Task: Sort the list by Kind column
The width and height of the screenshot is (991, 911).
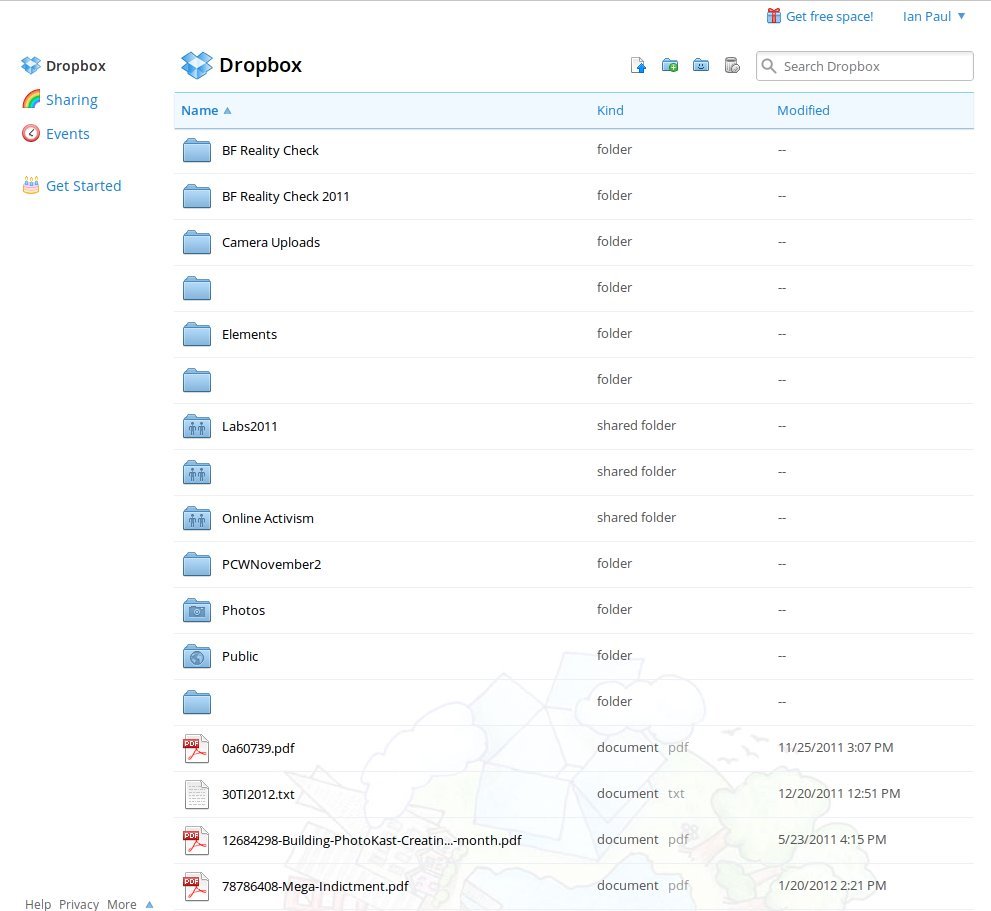Action: click(x=610, y=111)
